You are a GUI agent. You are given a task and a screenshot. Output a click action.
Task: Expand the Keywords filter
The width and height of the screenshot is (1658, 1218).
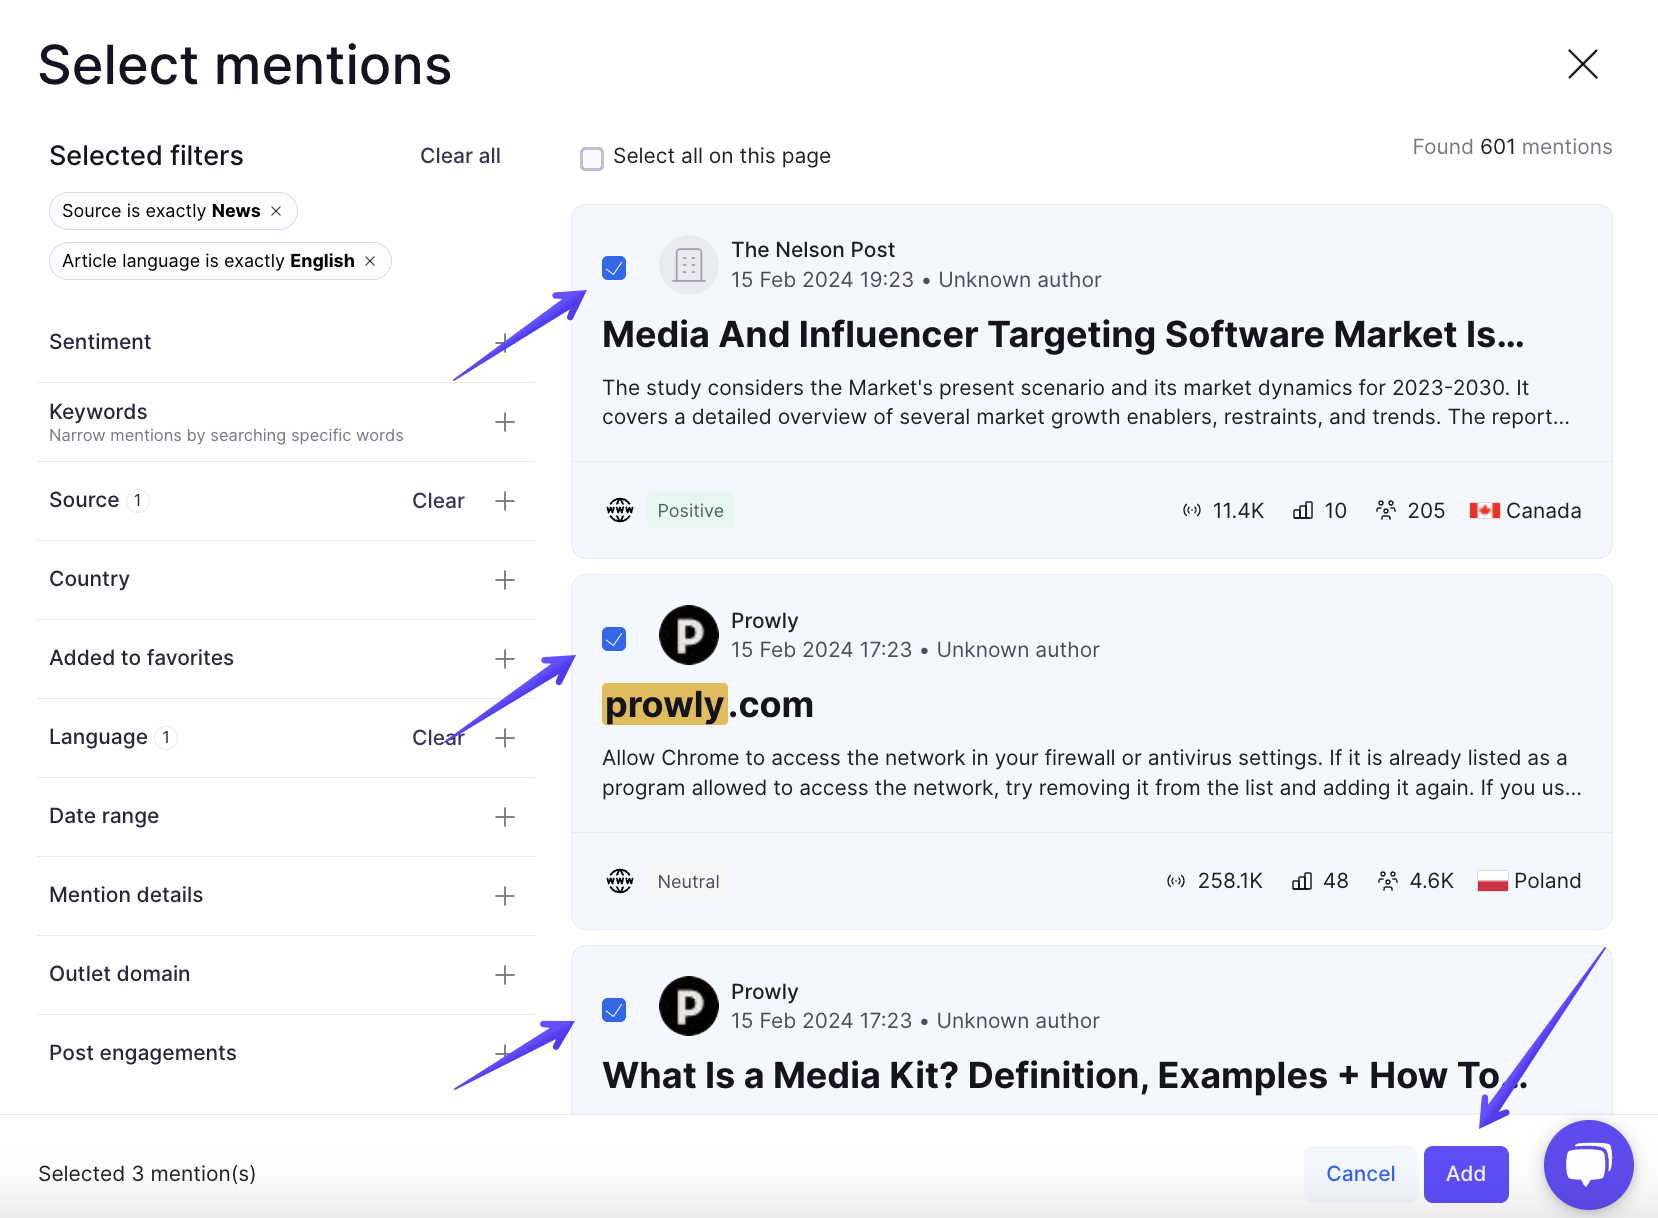[505, 422]
